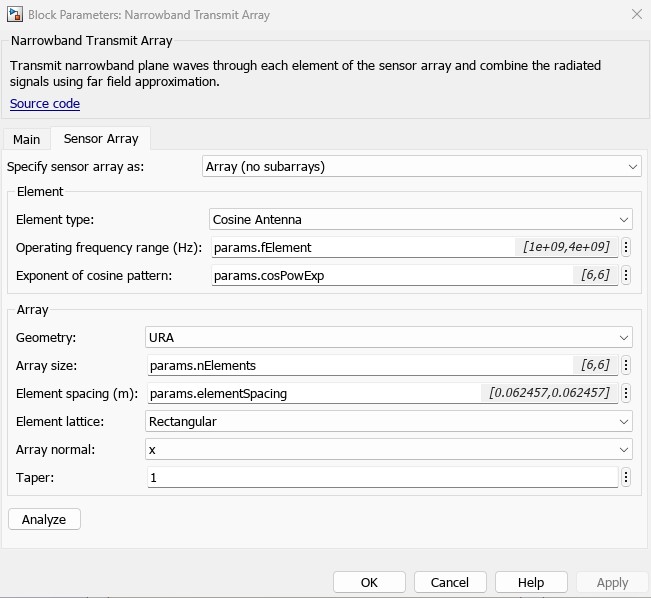
Task: Open options menu for Taper field
Action: click(626, 478)
